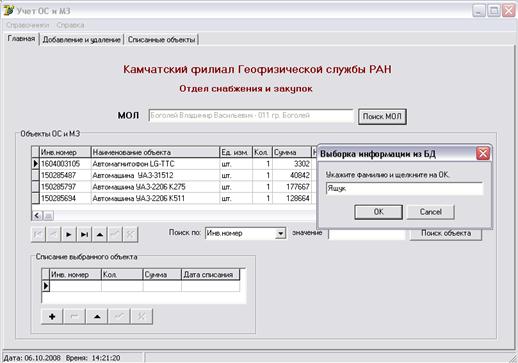Image resolution: width=518 pixels, height=363 pixels.
Task: Close the Выборка информации из БД dialog
Action: tap(483, 154)
